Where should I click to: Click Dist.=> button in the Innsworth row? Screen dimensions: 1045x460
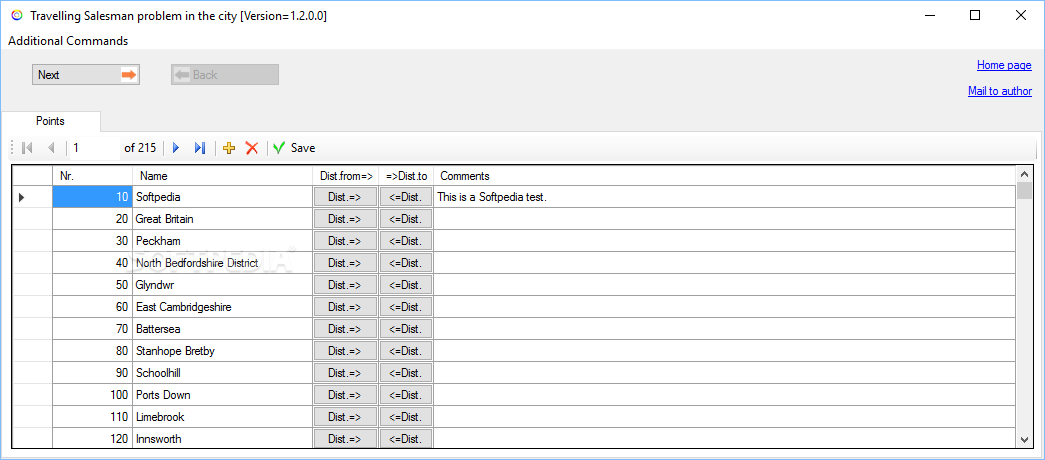(x=345, y=439)
